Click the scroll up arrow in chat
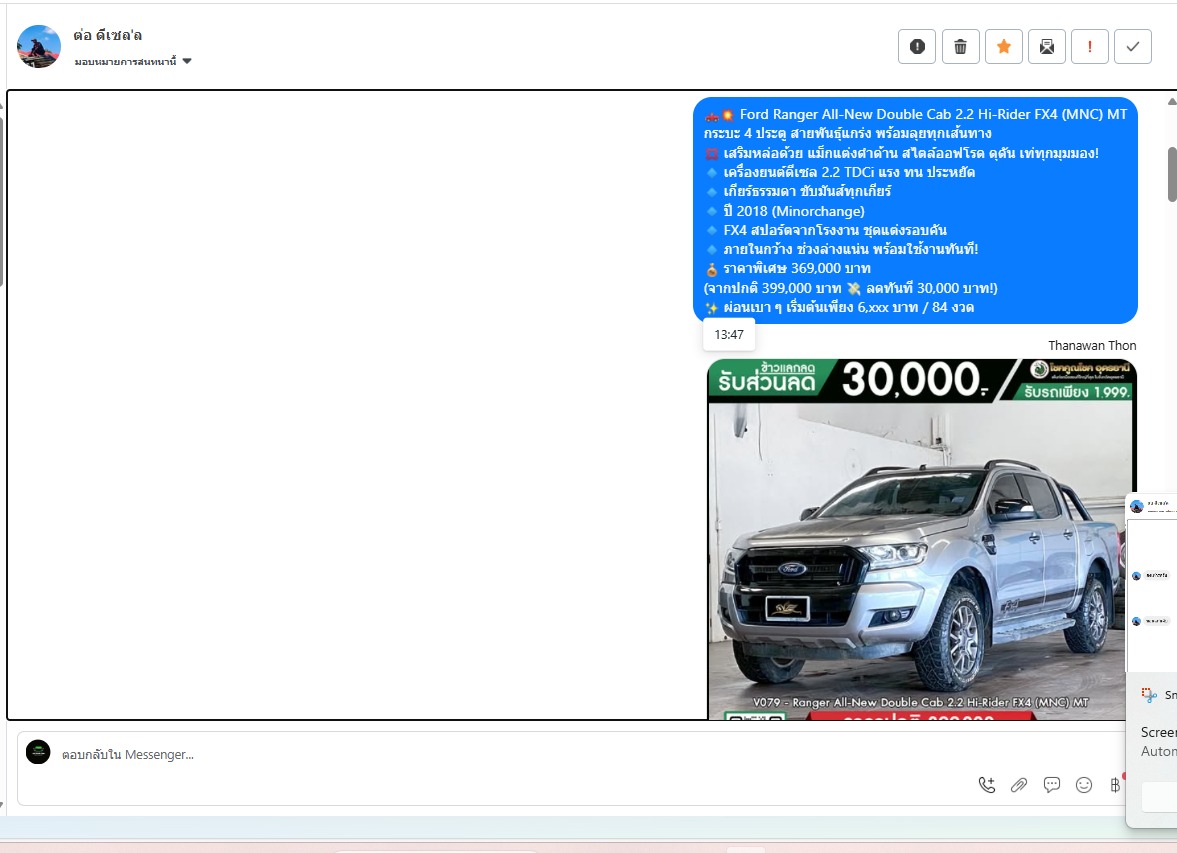The image size is (1177, 853). click(1171, 101)
